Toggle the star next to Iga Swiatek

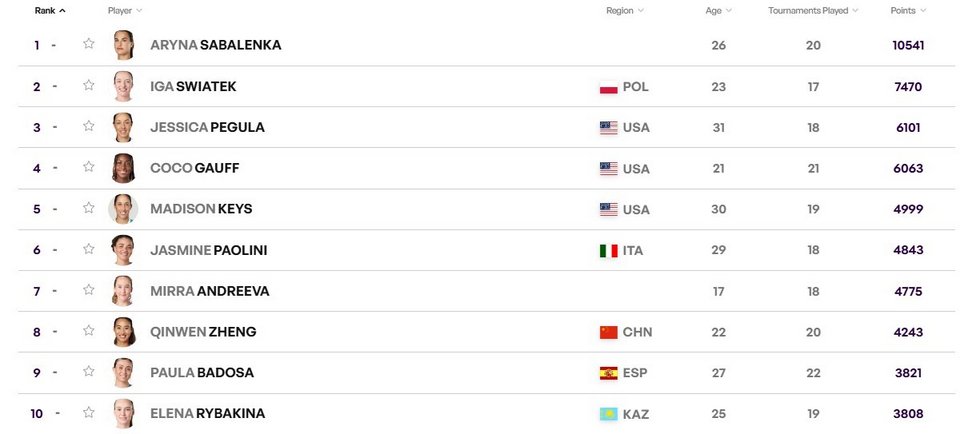(89, 85)
